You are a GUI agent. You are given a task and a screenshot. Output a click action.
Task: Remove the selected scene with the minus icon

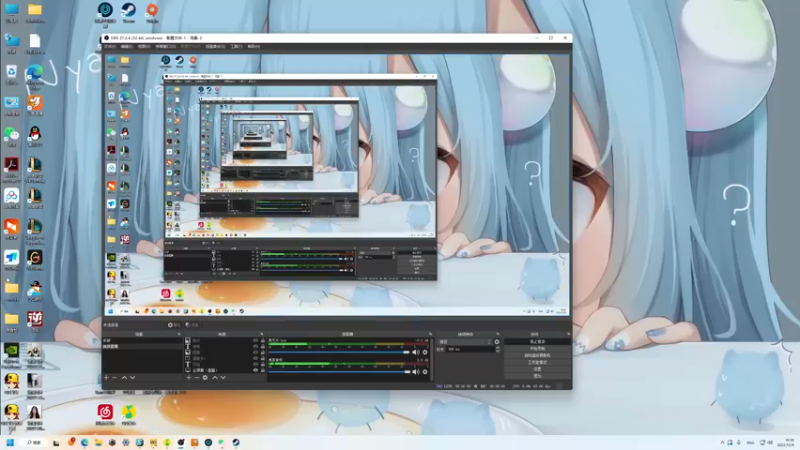114,378
